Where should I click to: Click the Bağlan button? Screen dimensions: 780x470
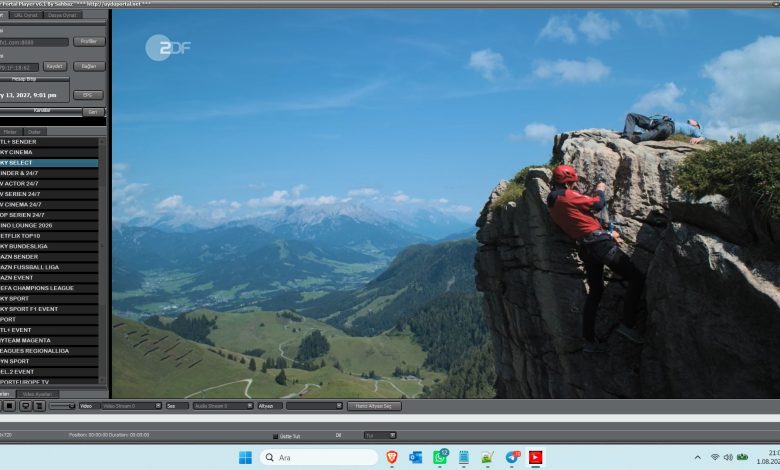[x=89, y=66]
